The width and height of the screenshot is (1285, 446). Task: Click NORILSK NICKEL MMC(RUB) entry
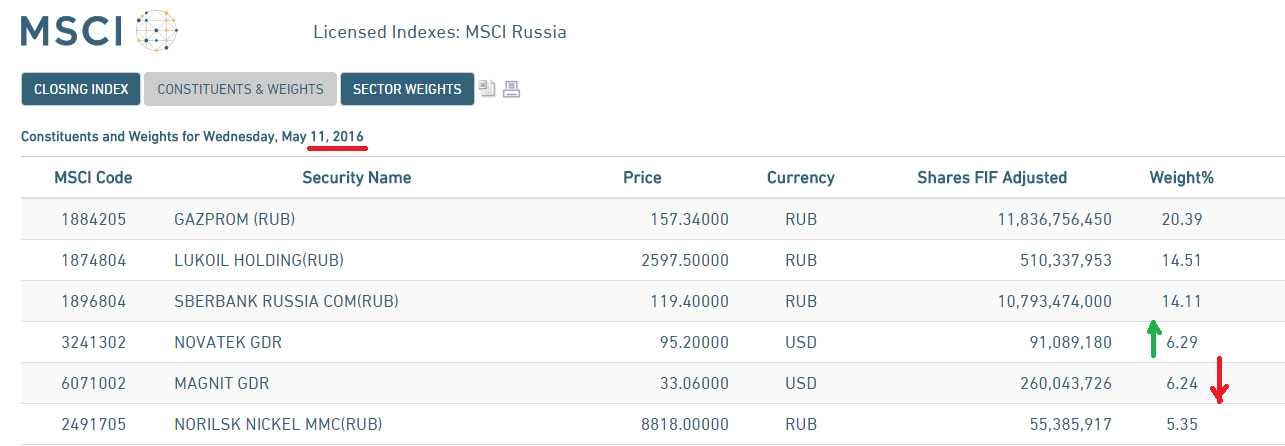tap(278, 424)
